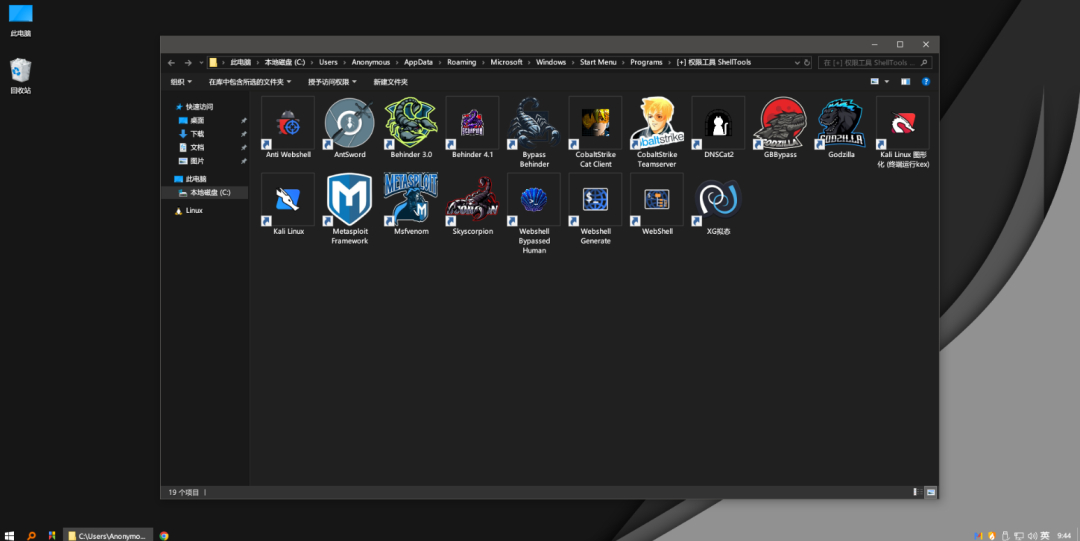The width and height of the screenshot is (1080, 541).
Task: Click the File Explorer taskbar button
Action: [x=108, y=535]
